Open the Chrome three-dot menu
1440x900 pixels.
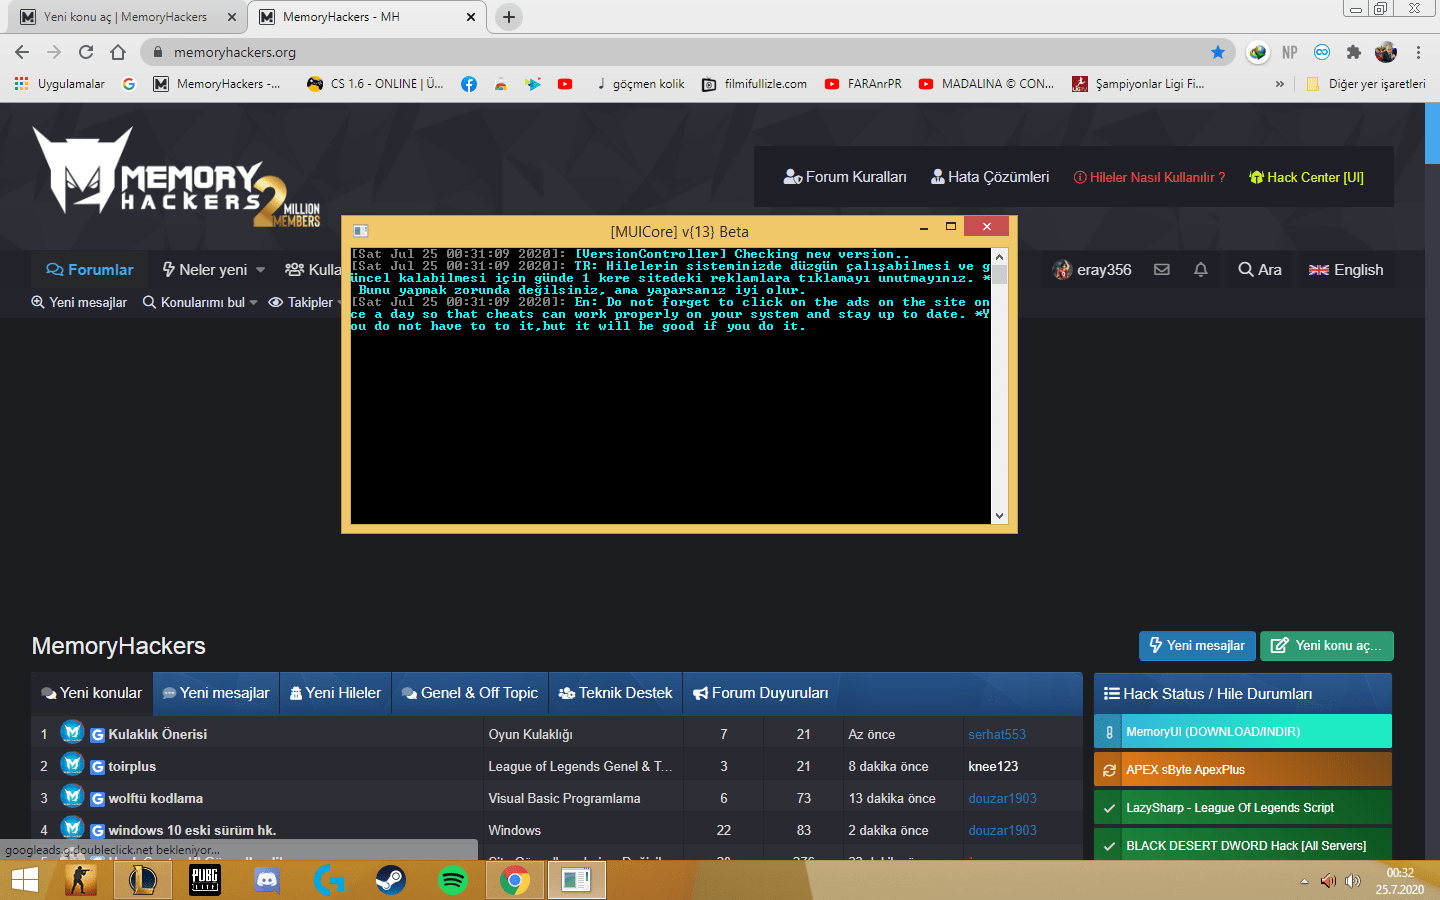click(1418, 52)
